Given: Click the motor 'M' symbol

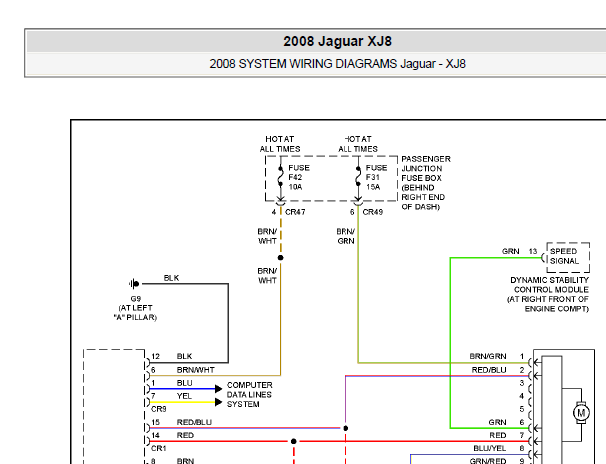Looking at the screenshot, I should (x=581, y=413).
